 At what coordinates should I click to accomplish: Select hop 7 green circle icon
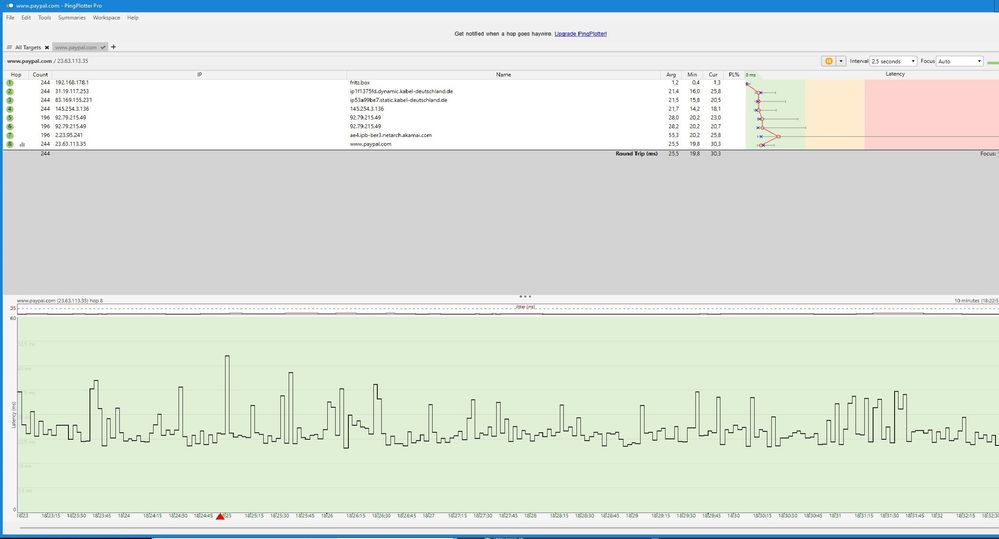click(10, 136)
